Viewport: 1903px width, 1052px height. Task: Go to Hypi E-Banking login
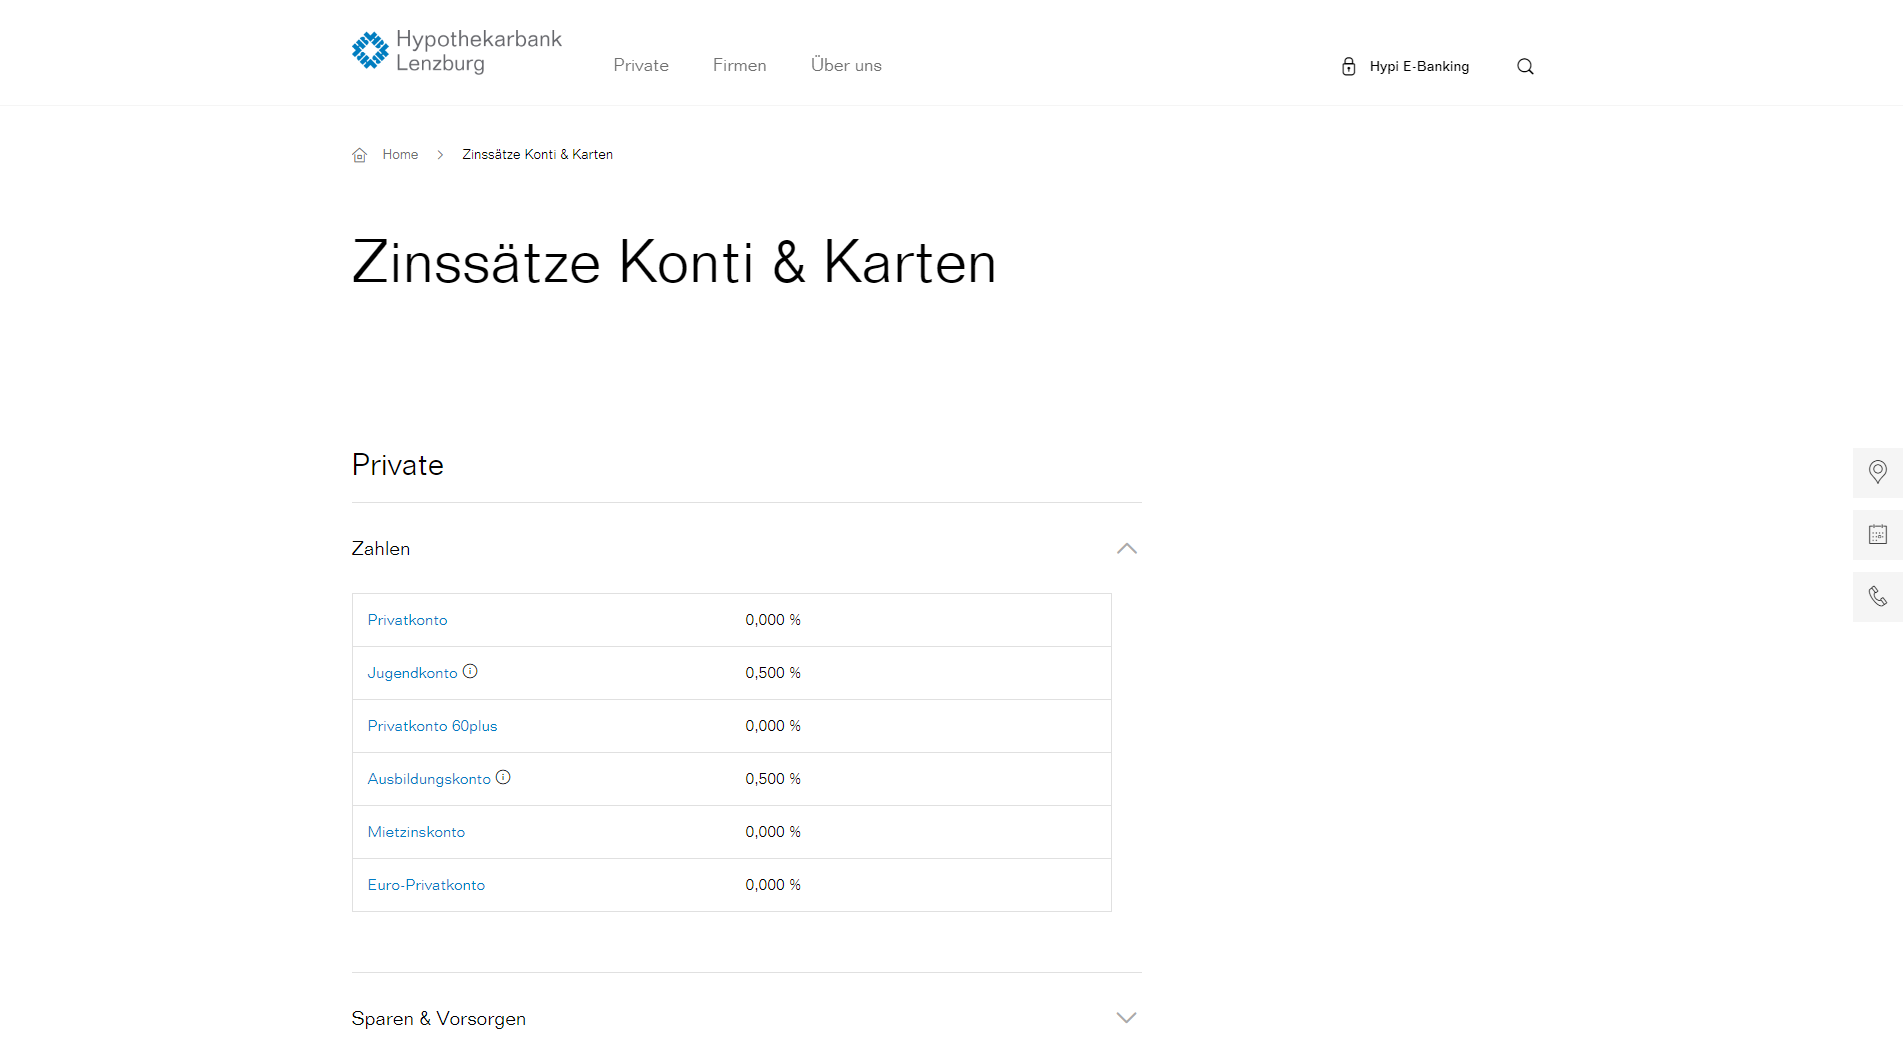[x=1419, y=67]
